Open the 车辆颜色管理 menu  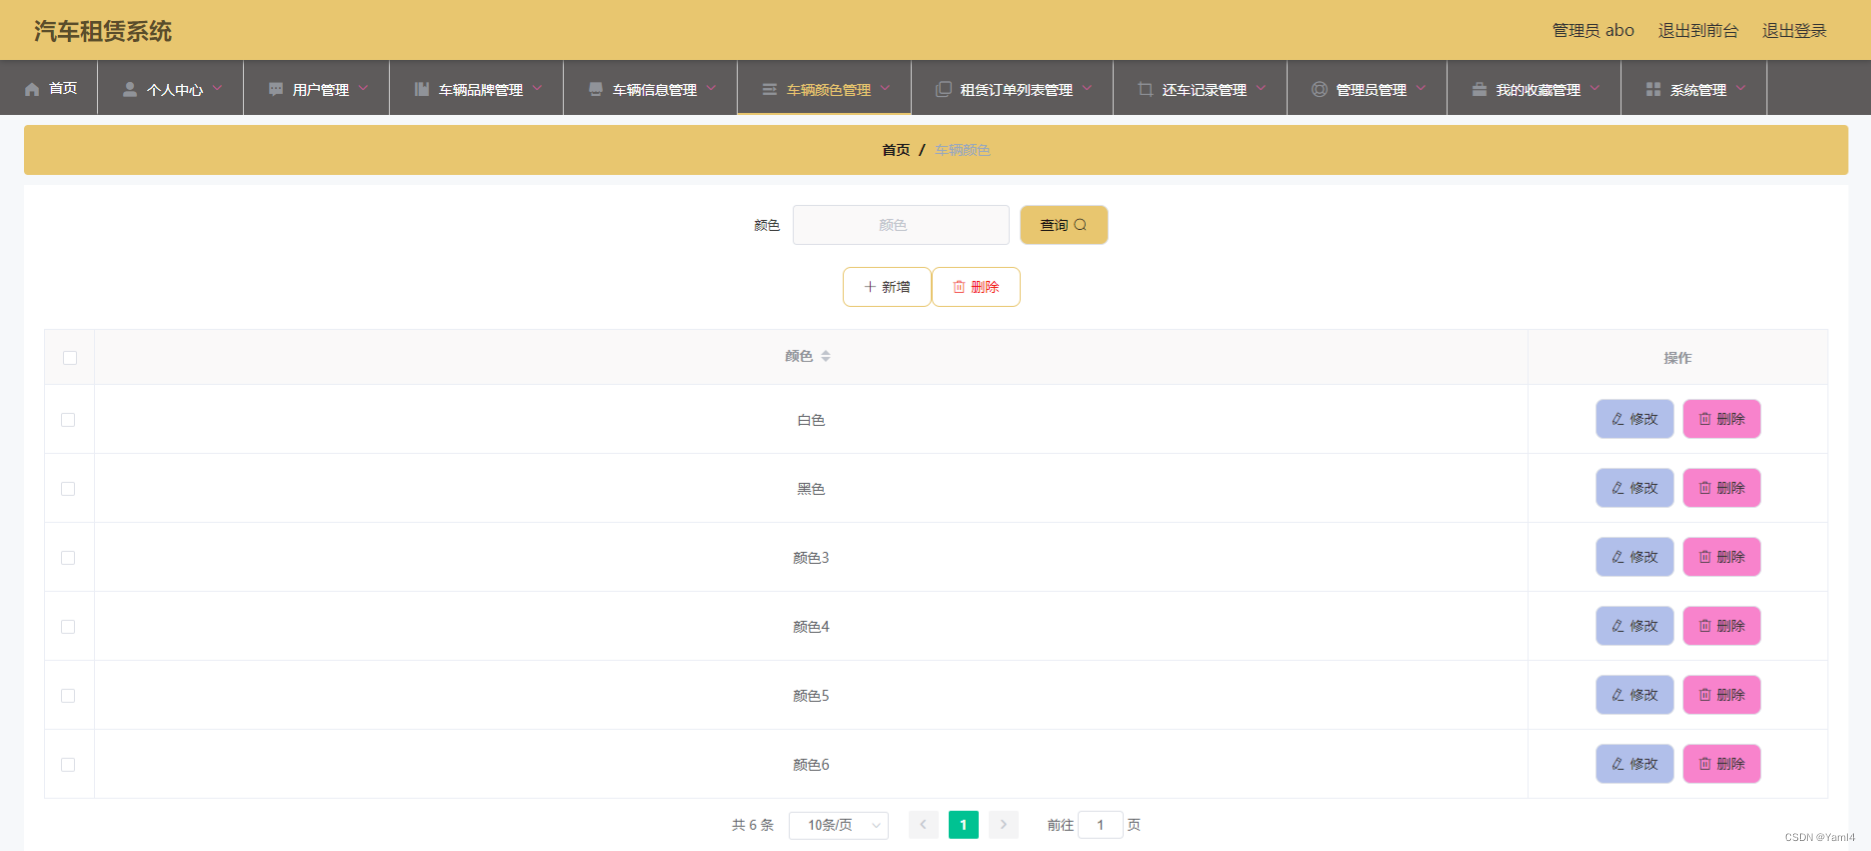824,88
